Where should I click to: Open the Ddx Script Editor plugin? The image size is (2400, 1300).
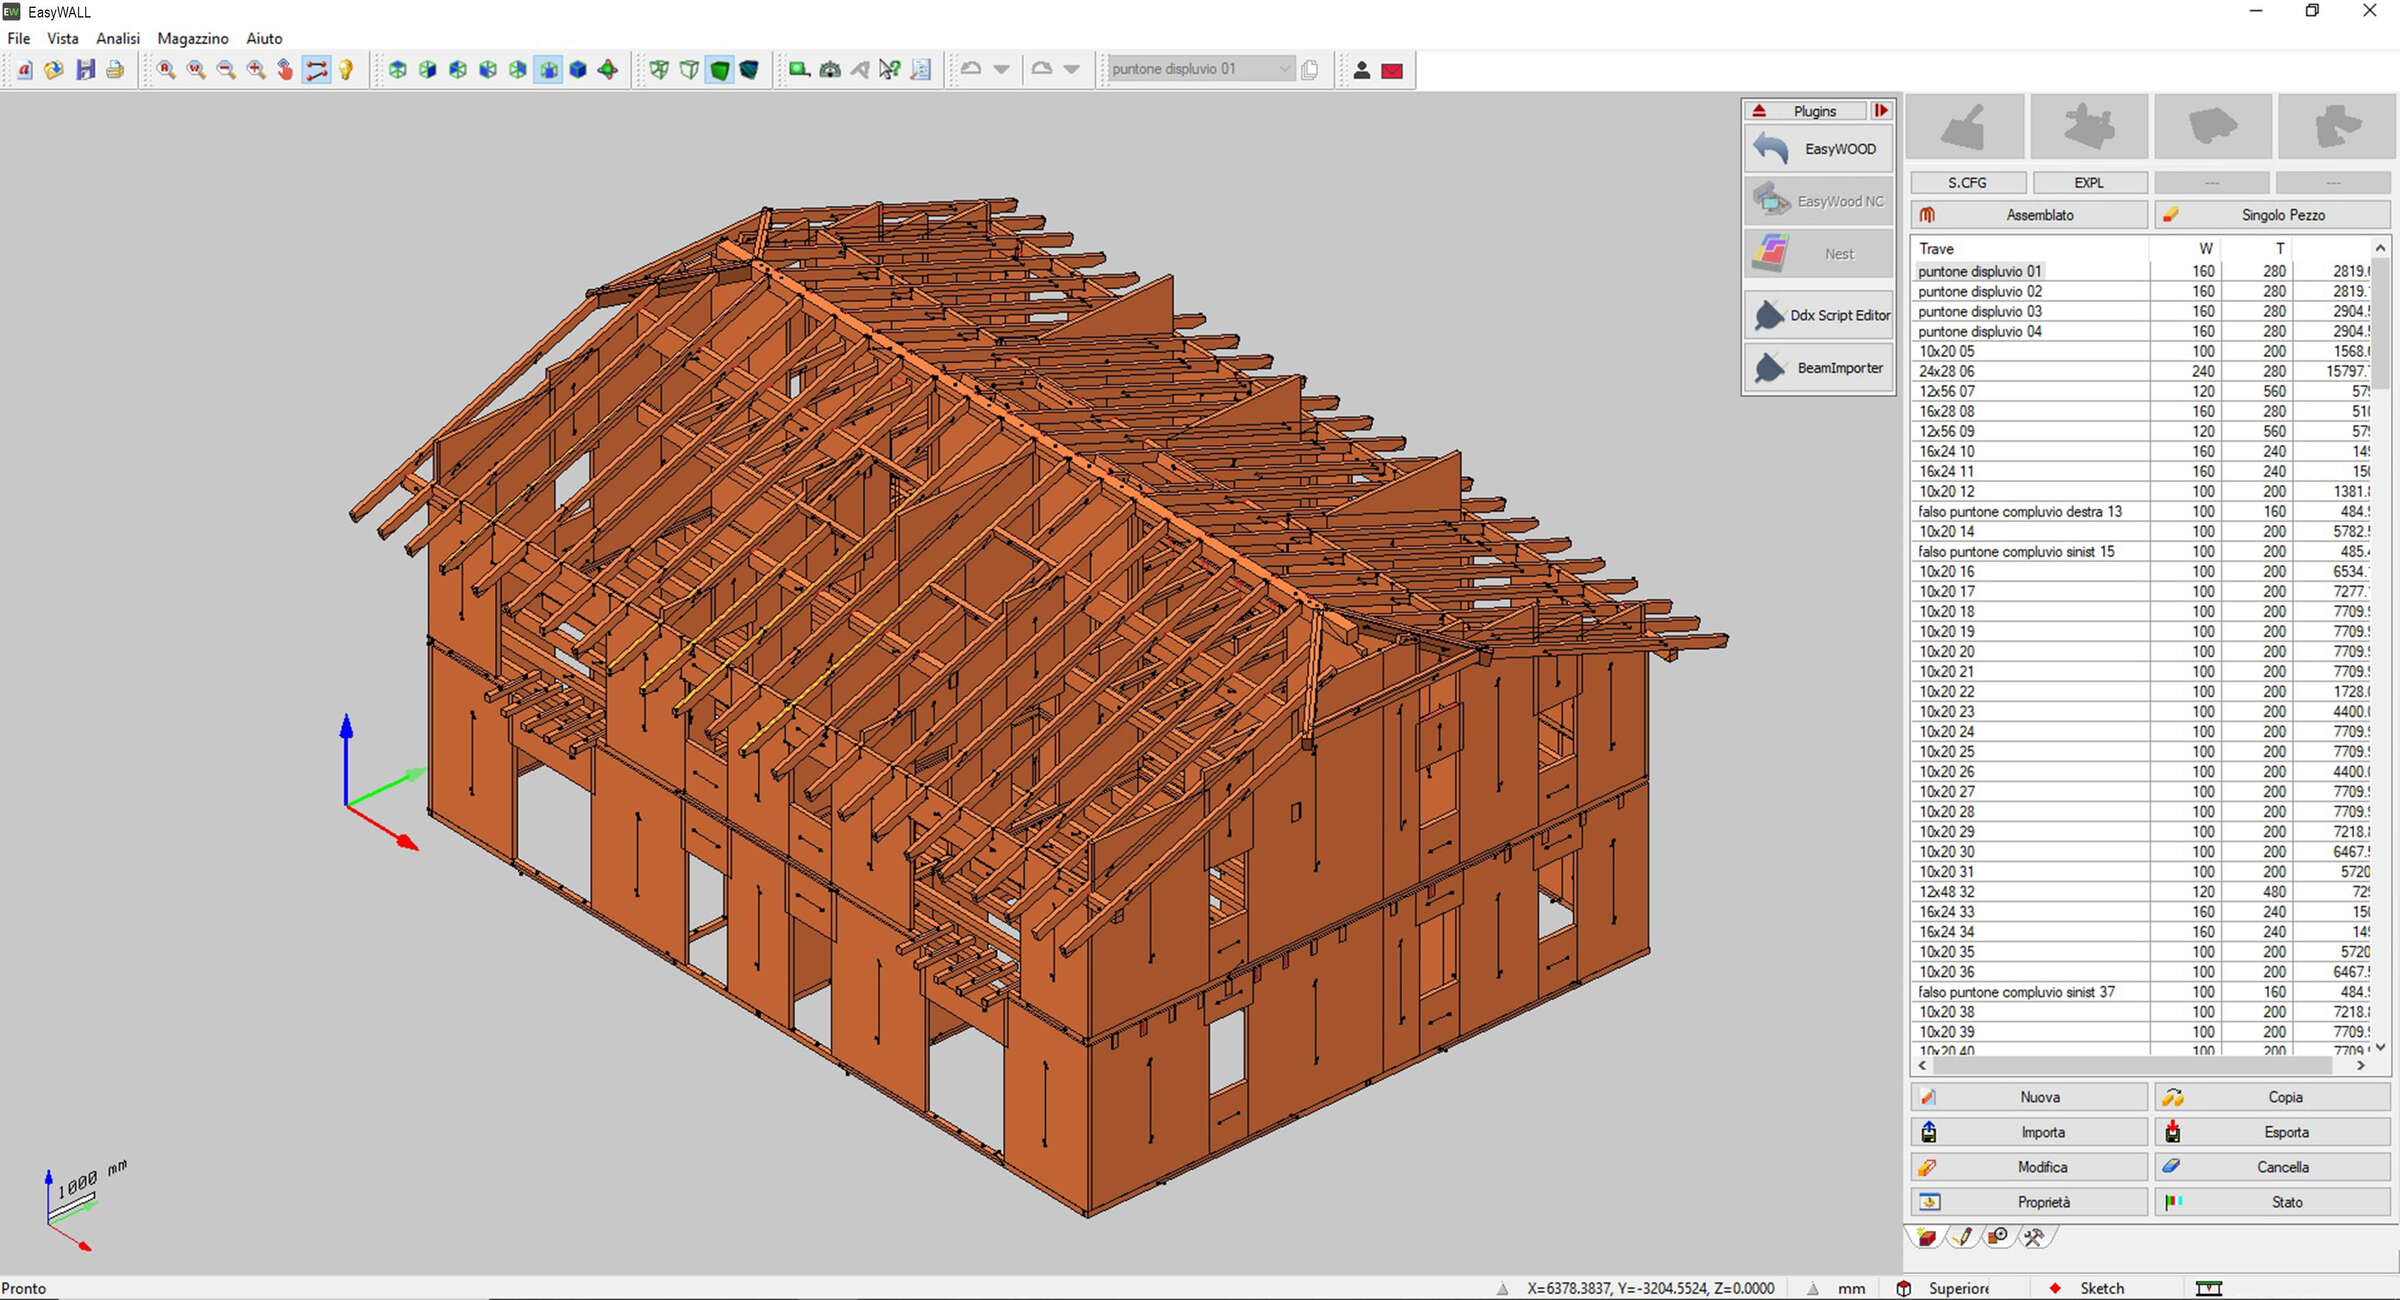click(1819, 315)
